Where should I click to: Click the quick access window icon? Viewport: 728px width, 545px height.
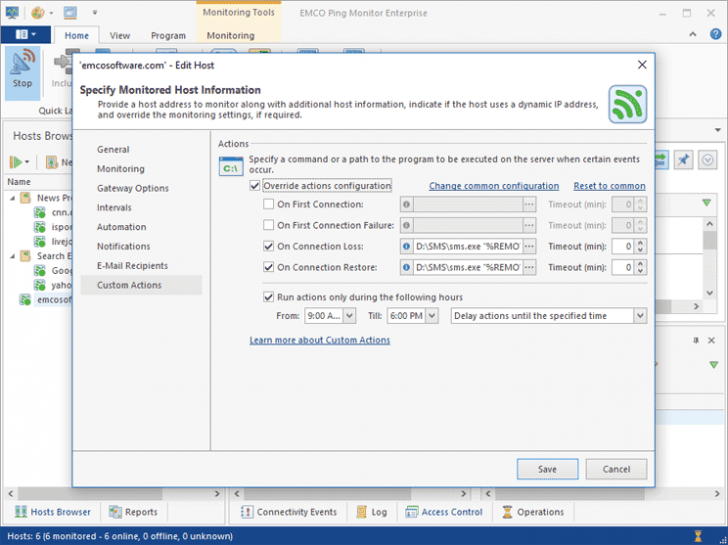(71, 13)
